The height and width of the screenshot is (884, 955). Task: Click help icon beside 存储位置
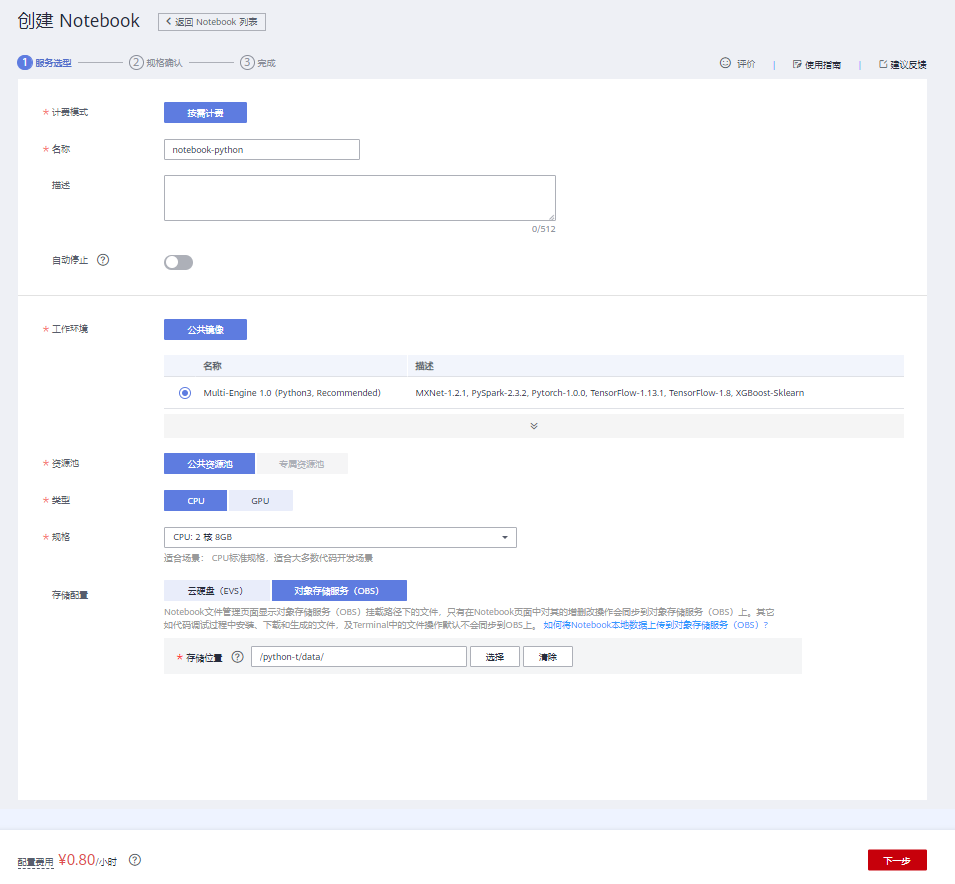pos(237,657)
